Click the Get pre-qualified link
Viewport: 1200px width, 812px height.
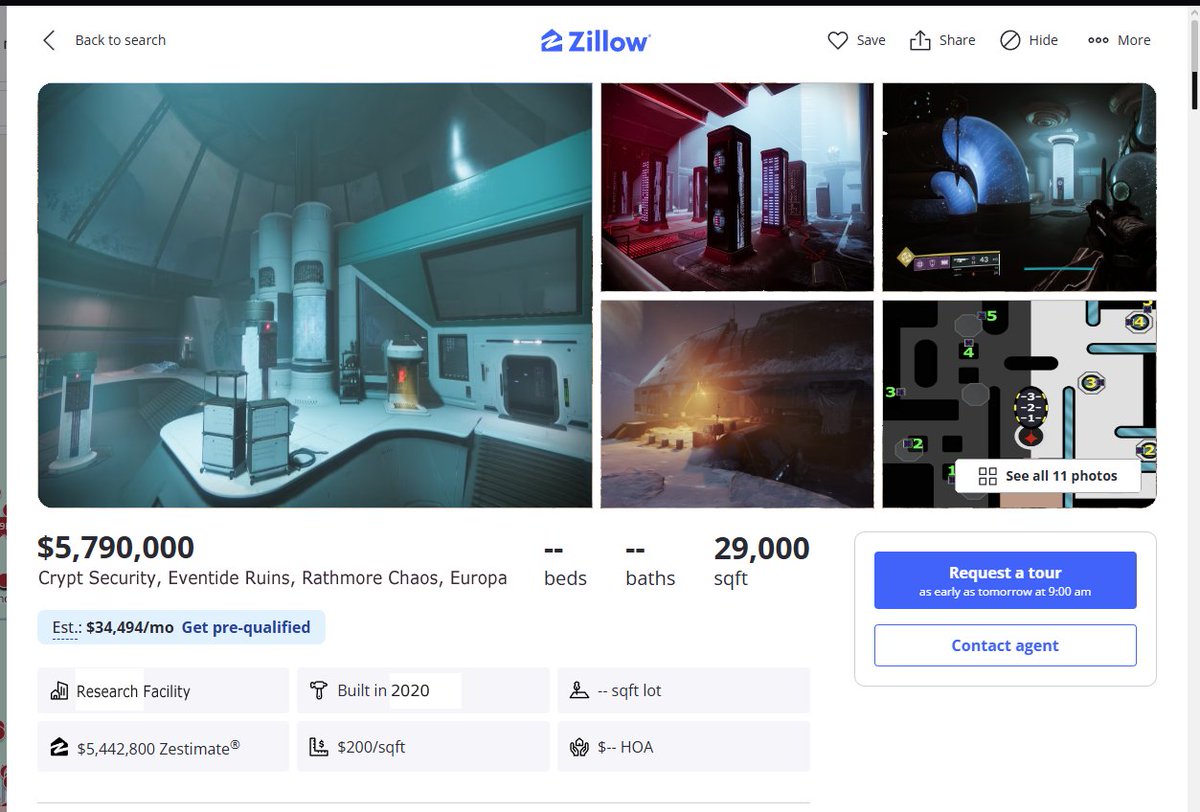(246, 628)
